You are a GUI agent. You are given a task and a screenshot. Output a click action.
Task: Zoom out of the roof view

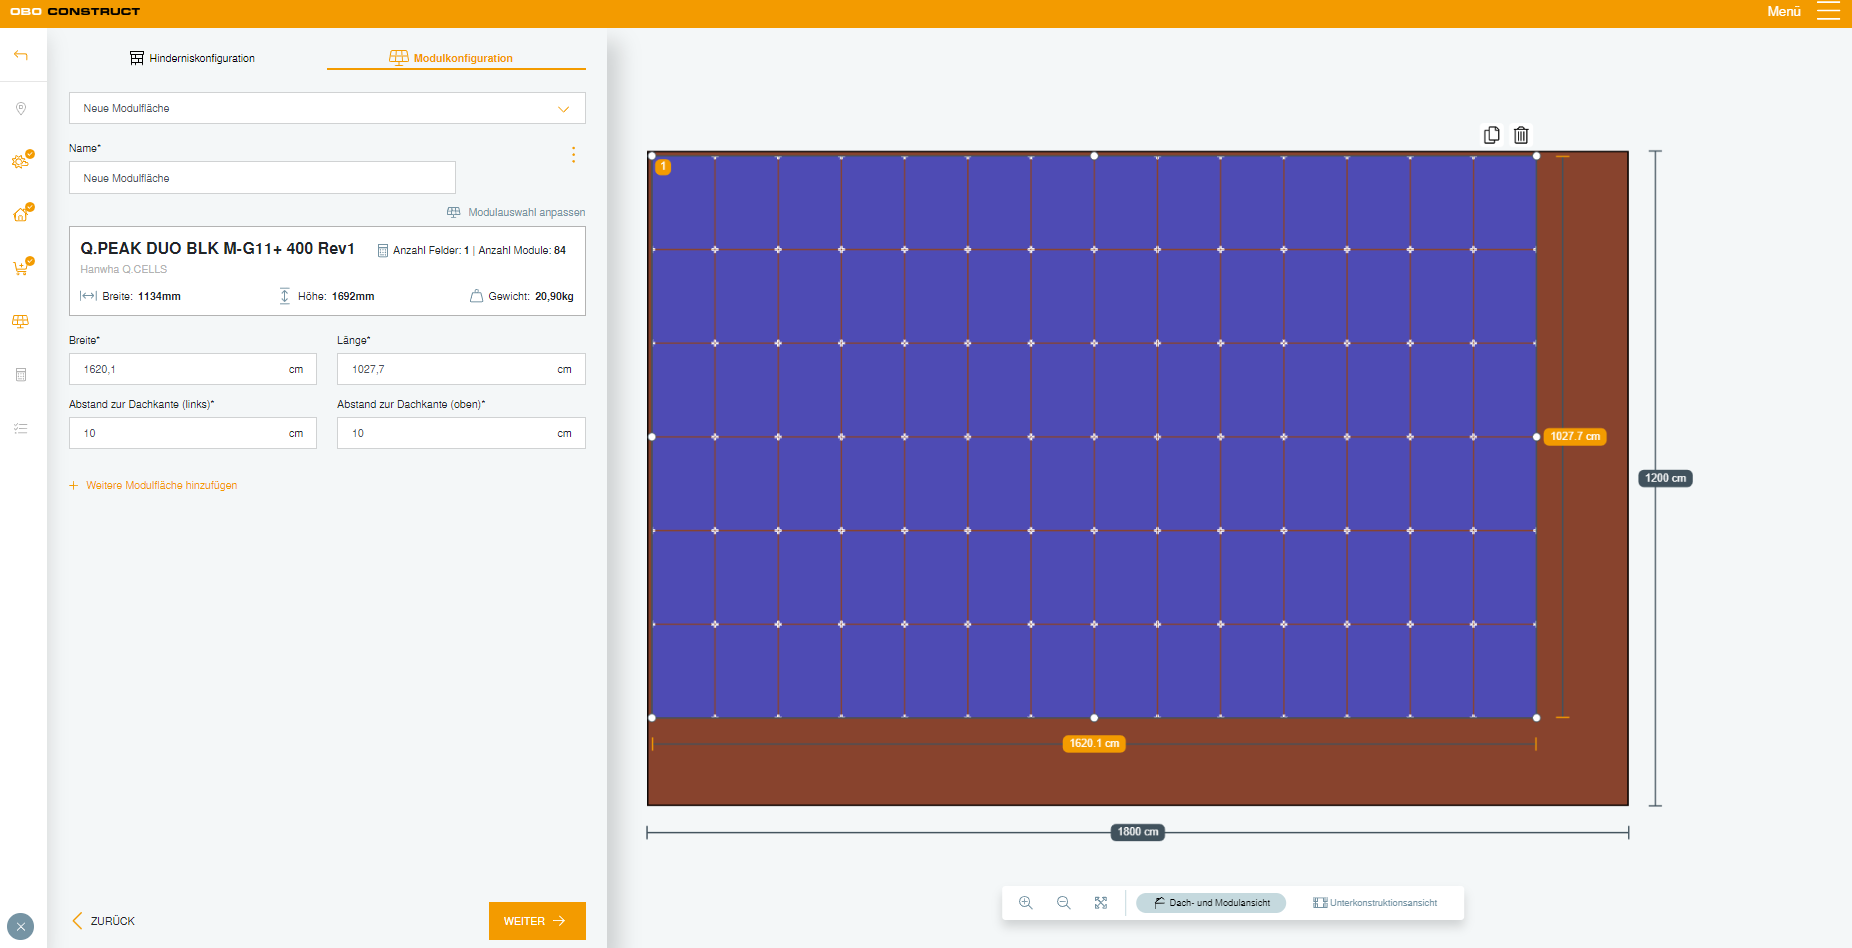pyautogui.click(x=1063, y=903)
